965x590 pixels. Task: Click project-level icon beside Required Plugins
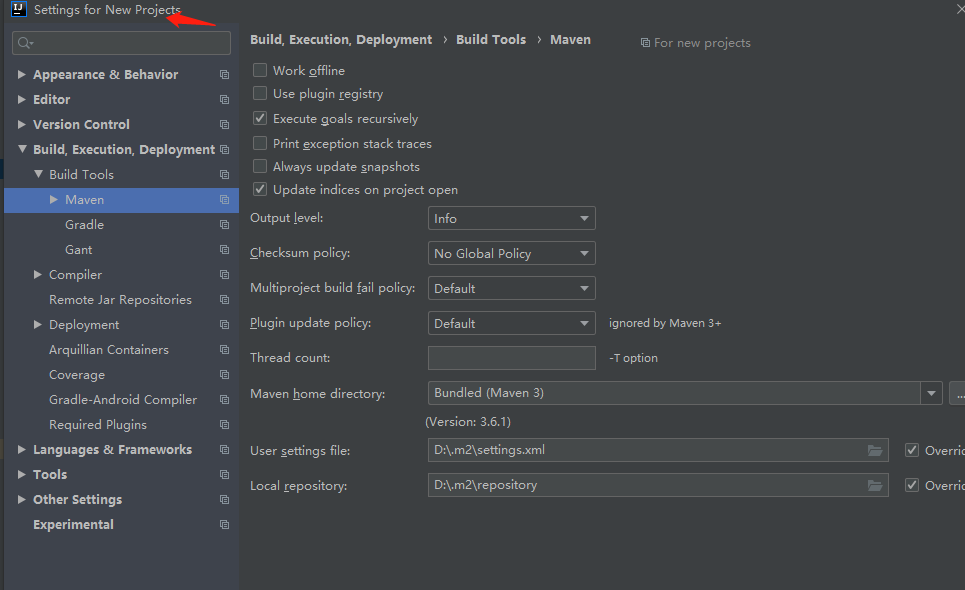[x=224, y=425]
